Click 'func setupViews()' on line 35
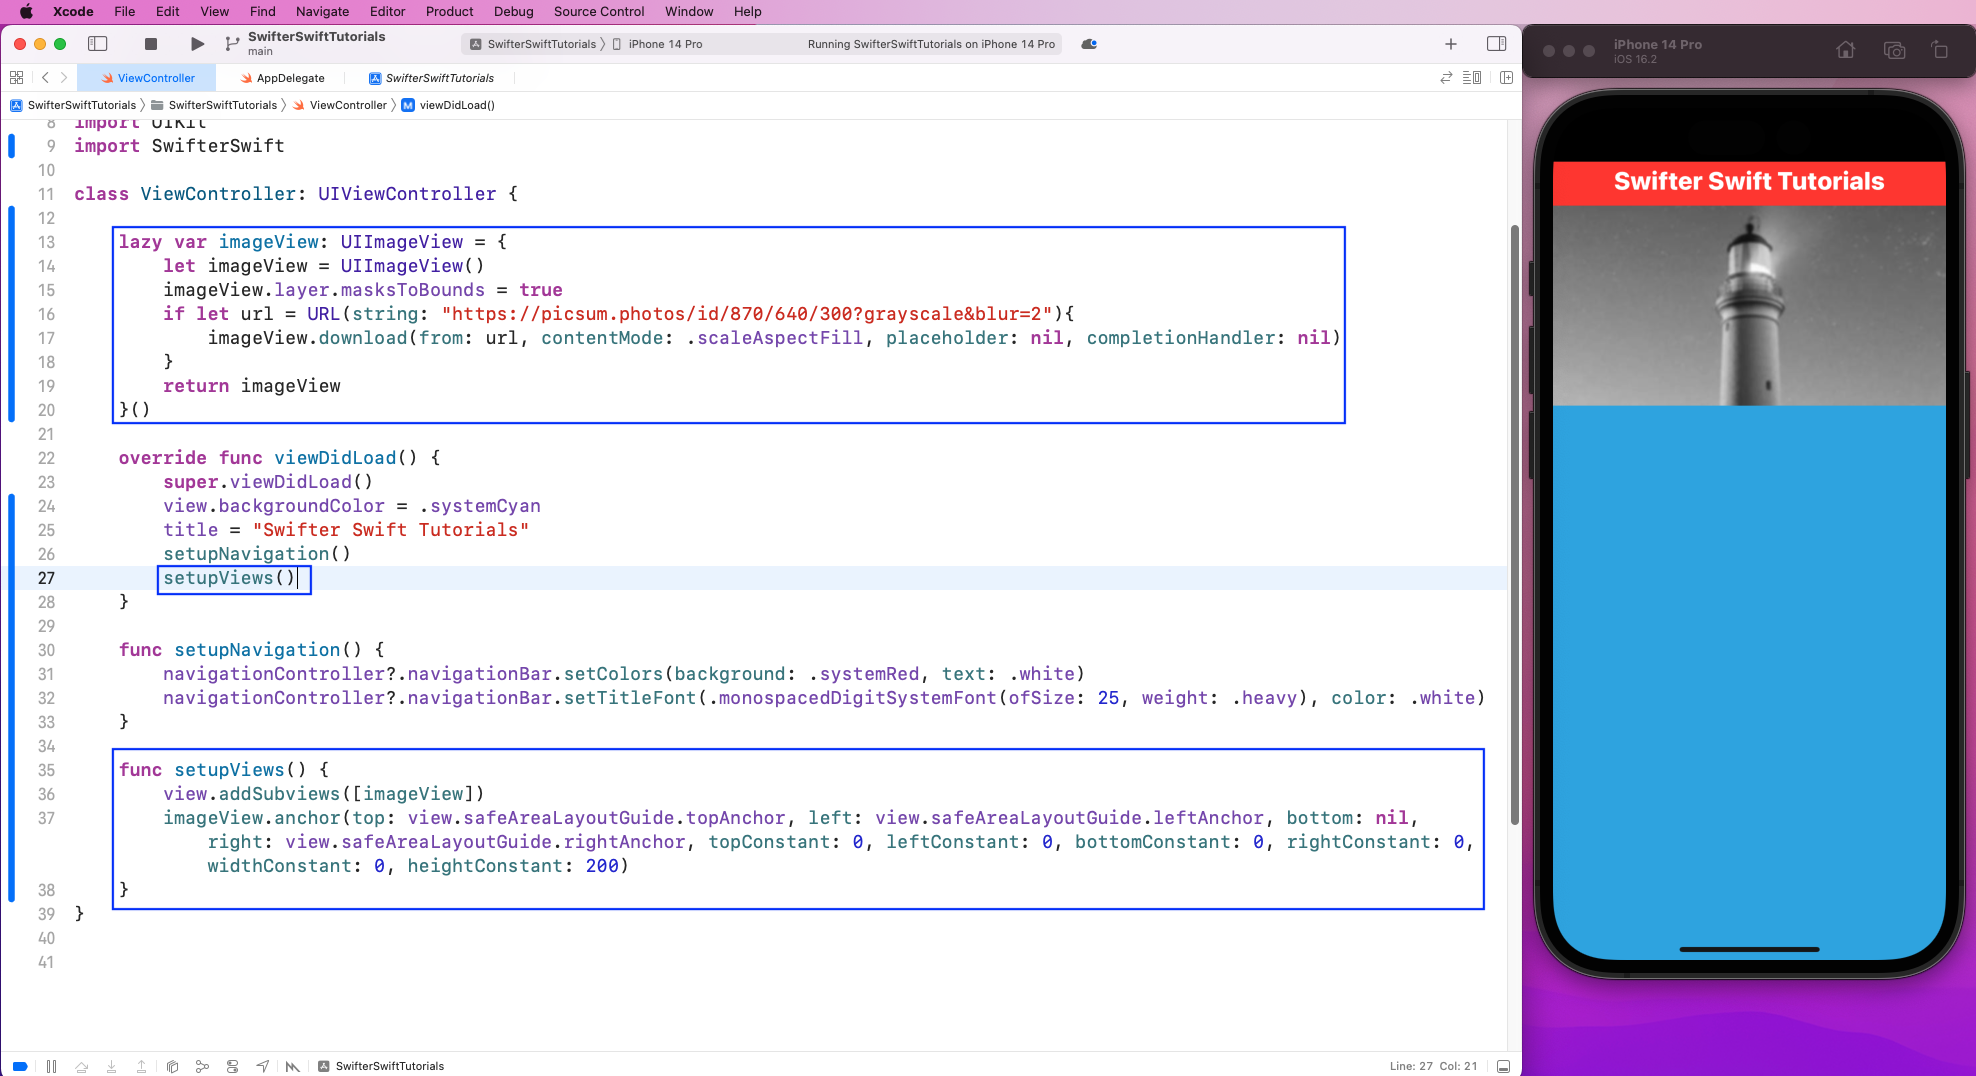 (212, 770)
